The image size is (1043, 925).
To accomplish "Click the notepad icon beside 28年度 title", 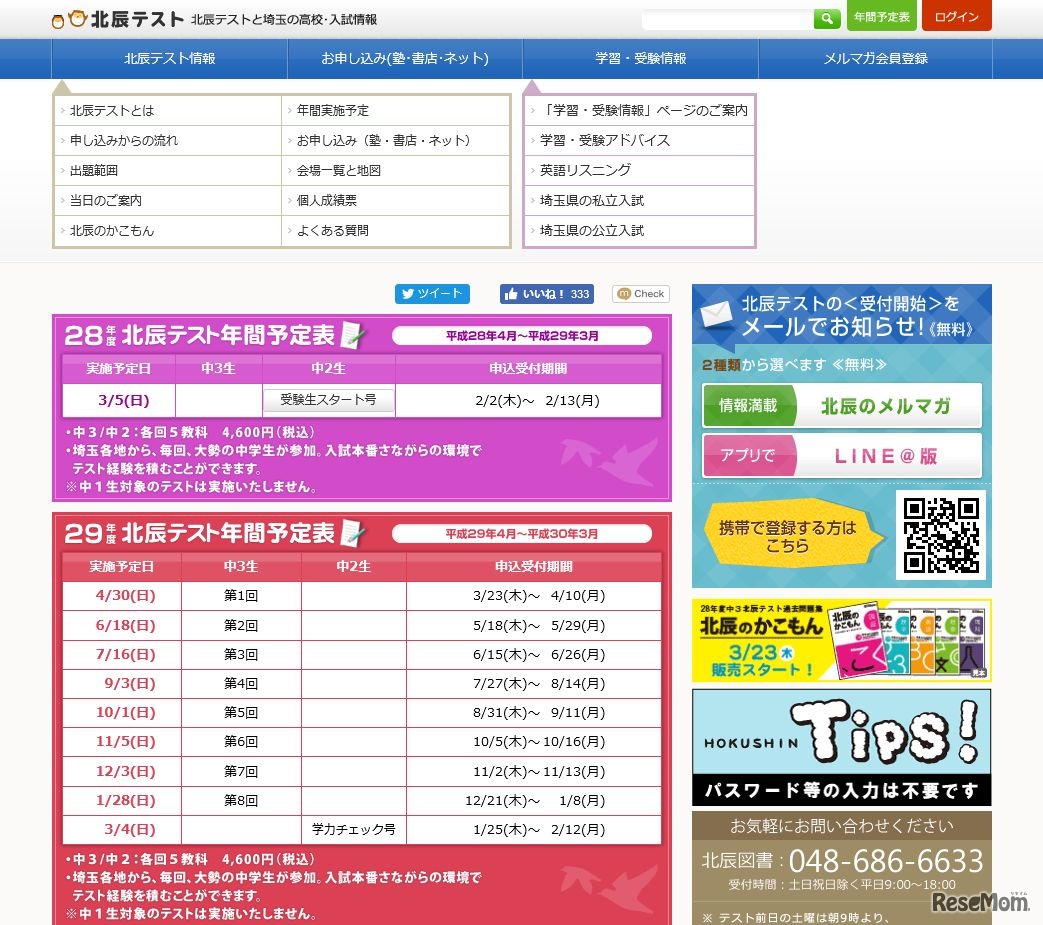I will click(x=353, y=335).
